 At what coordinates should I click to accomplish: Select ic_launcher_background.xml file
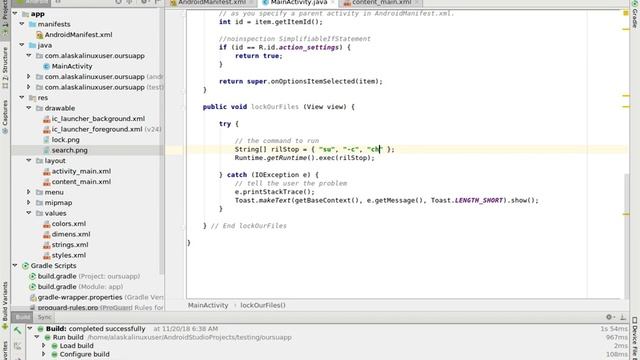pos(98,119)
